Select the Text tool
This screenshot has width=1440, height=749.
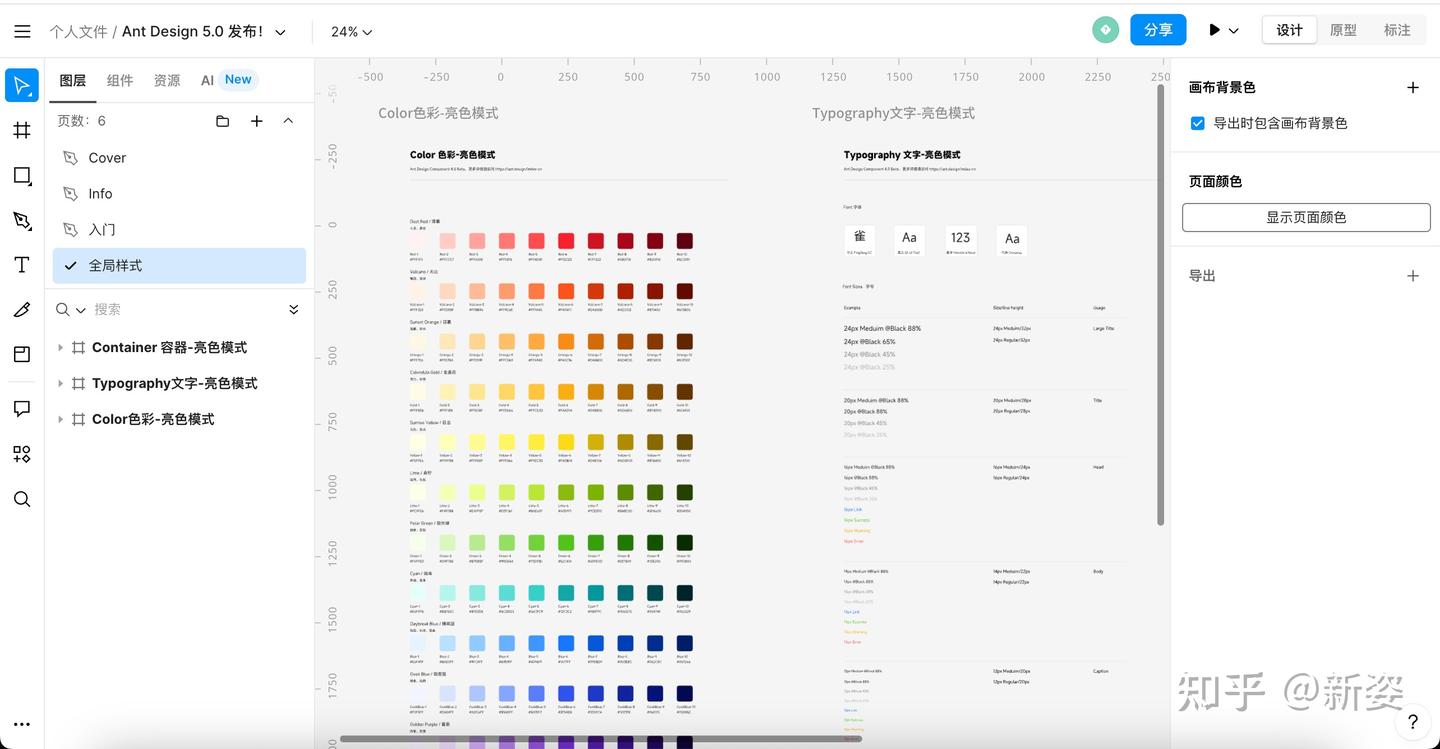click(22, 265)
